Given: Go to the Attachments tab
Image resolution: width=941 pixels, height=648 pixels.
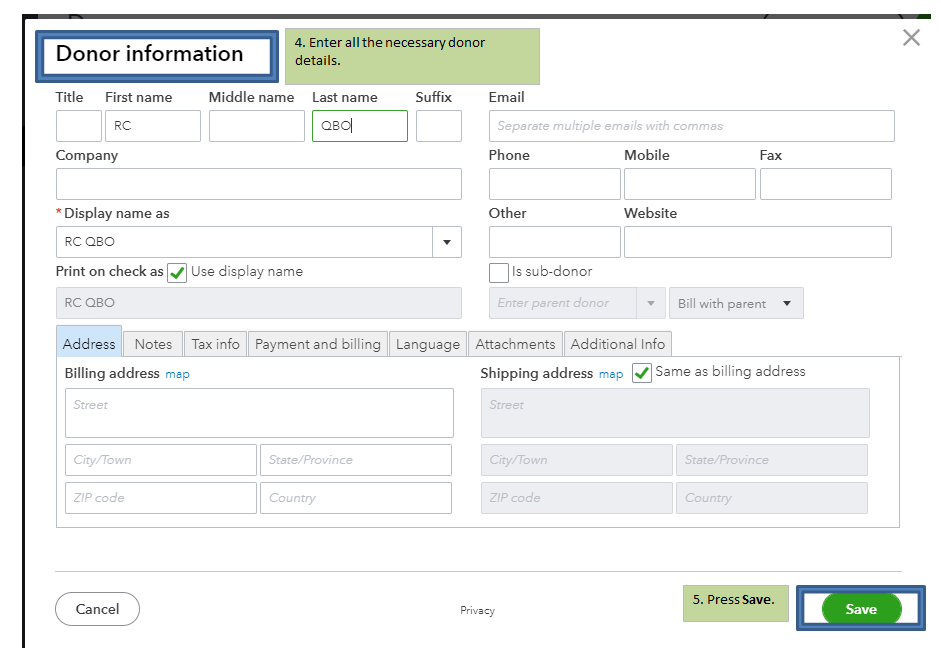Looking at the screenshot, I should coord(515,344).
